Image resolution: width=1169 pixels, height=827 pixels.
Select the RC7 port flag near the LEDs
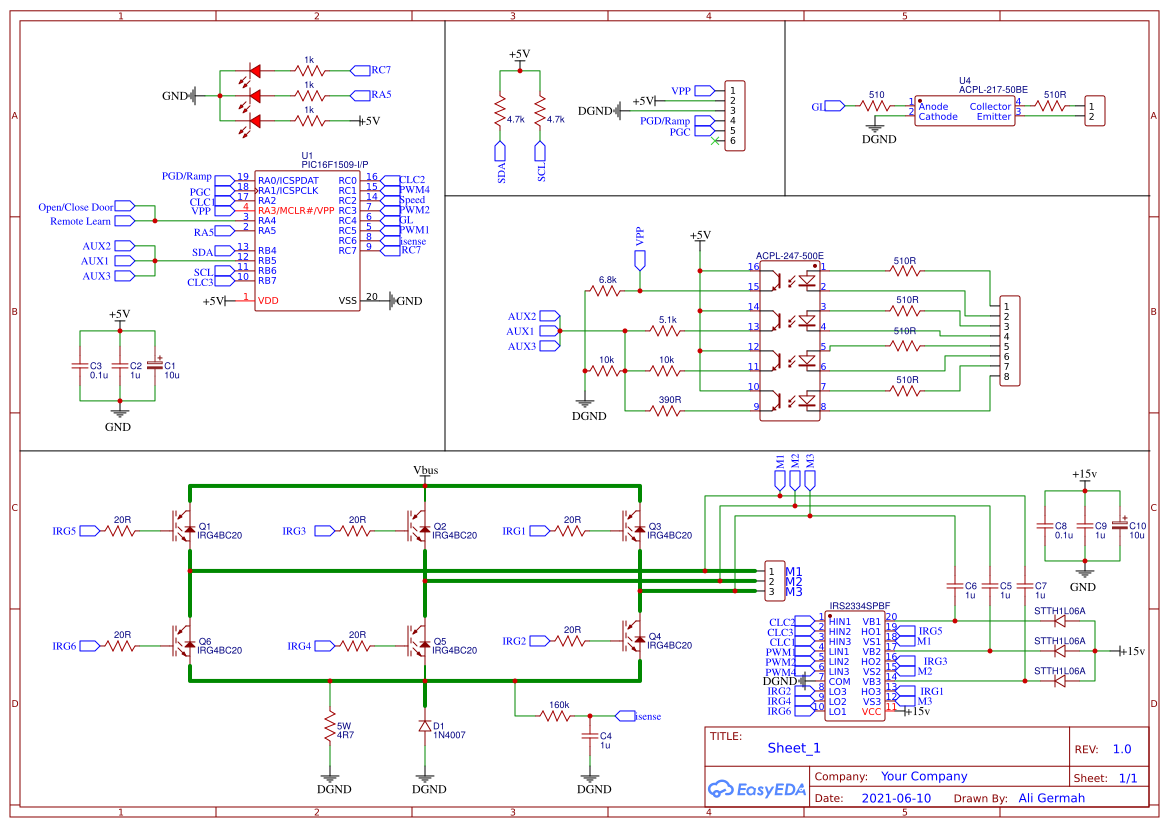tap(360, 69)
